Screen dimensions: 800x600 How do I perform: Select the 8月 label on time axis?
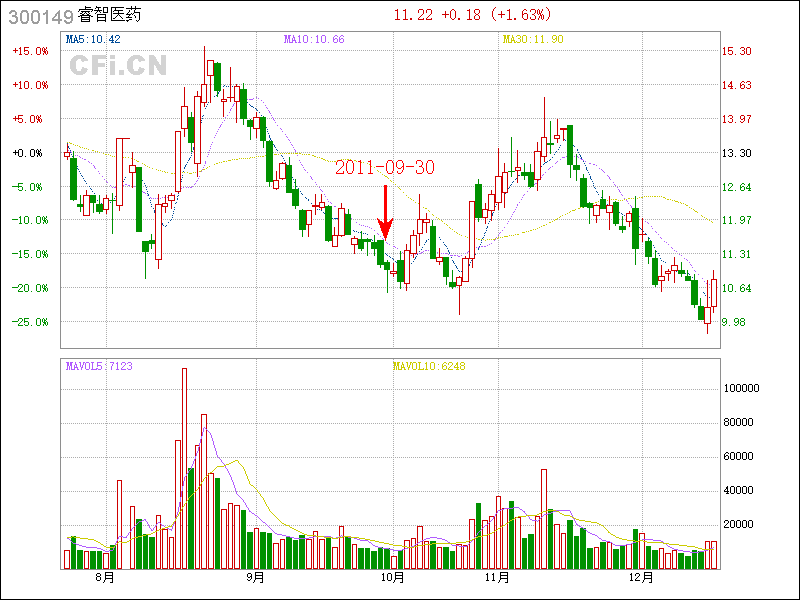105,577
